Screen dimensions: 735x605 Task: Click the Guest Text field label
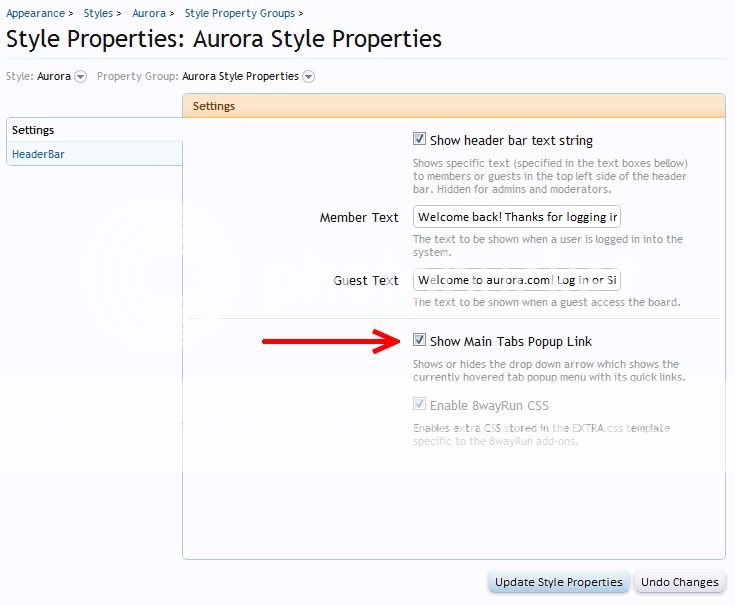click(x=366, y=280)
